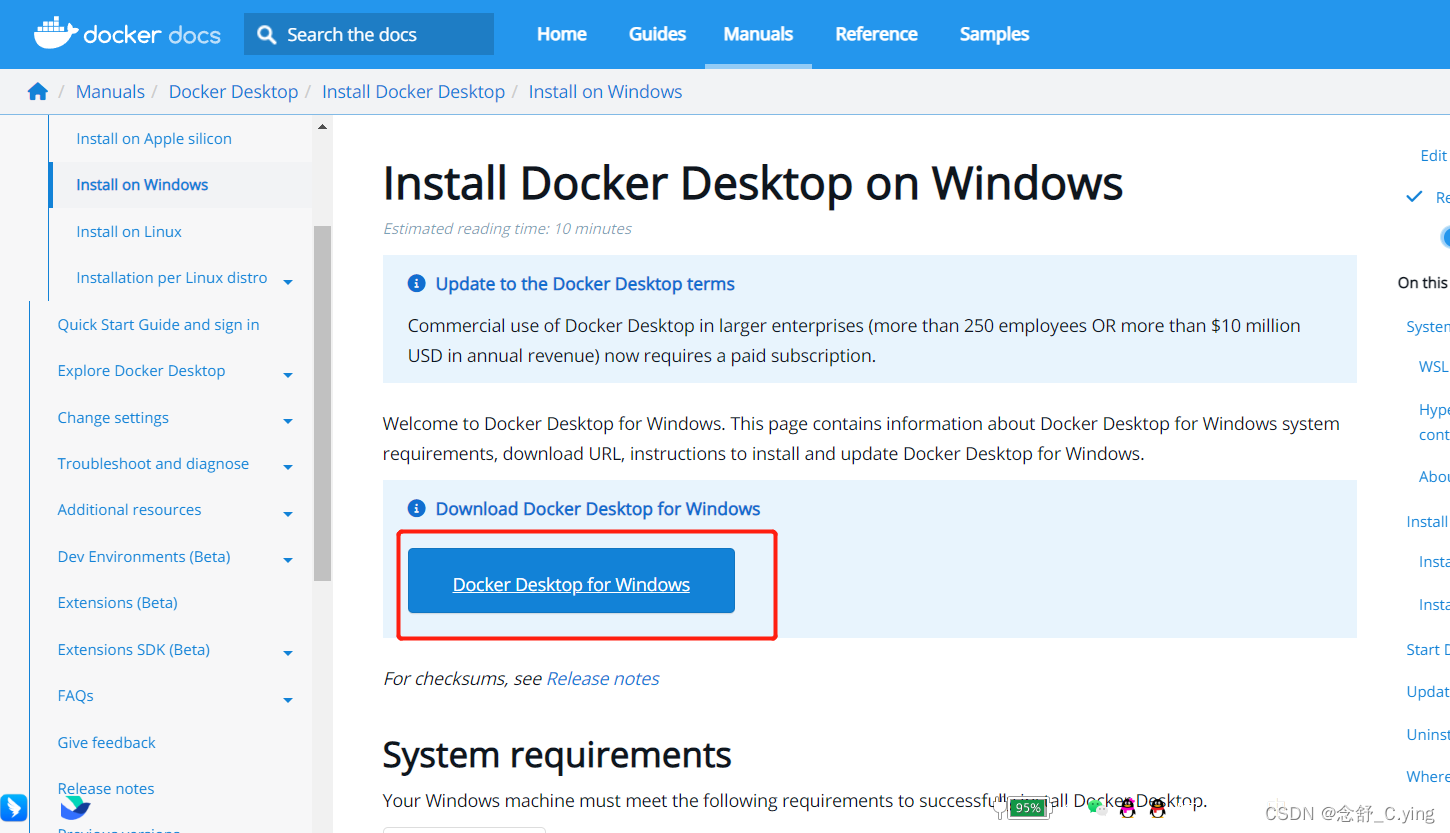Click Install Docker Desktop on Windows title
The height and width of the screenshot is (833, 1450).
coord(753,184)
